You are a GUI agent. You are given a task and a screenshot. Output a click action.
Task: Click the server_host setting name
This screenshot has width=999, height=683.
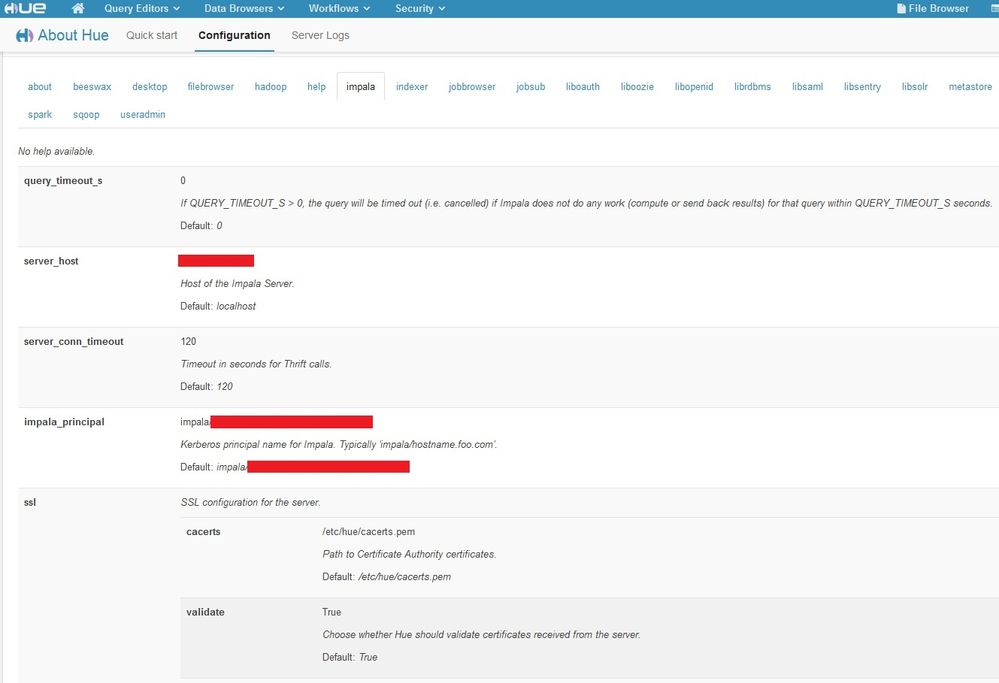tap(51, 261)
